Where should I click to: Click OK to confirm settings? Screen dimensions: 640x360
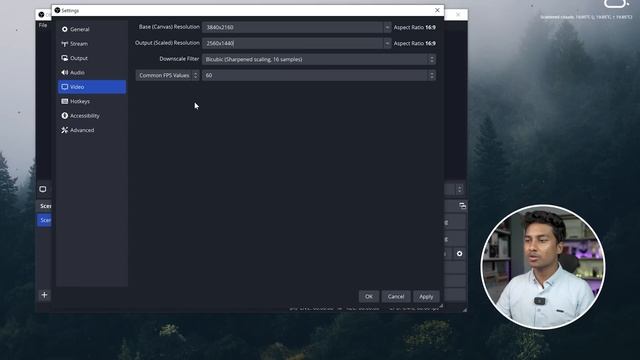(369, 297)
